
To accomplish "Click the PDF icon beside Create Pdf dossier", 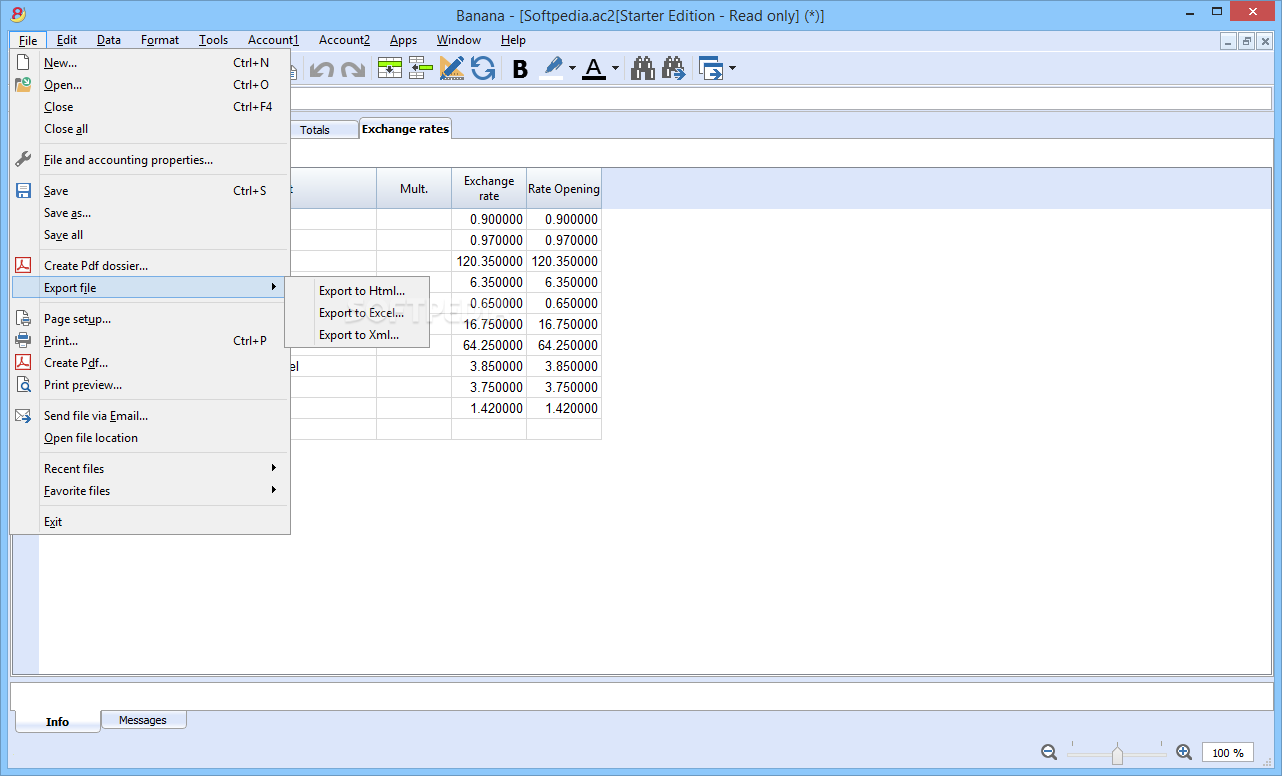I will click(x=23, y=265).
